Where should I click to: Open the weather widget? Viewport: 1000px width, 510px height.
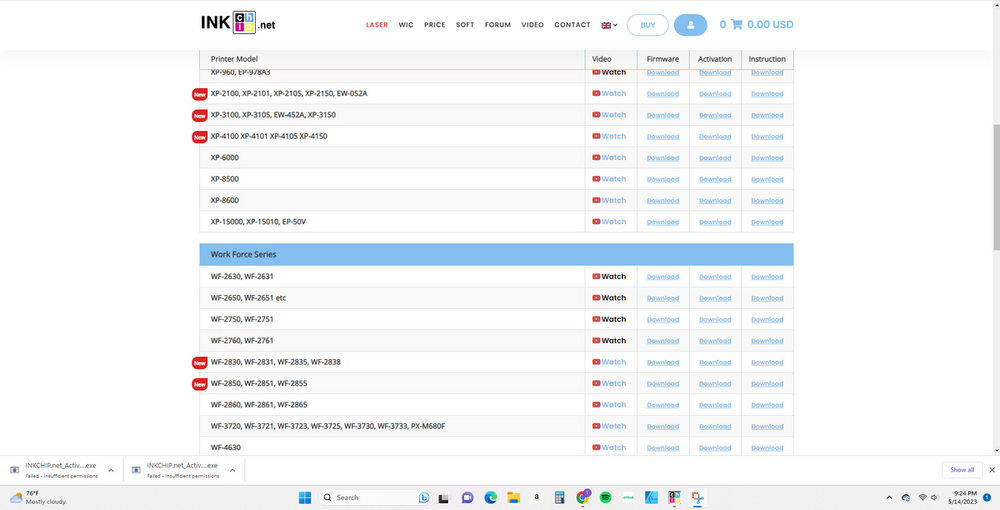[38, 497]
